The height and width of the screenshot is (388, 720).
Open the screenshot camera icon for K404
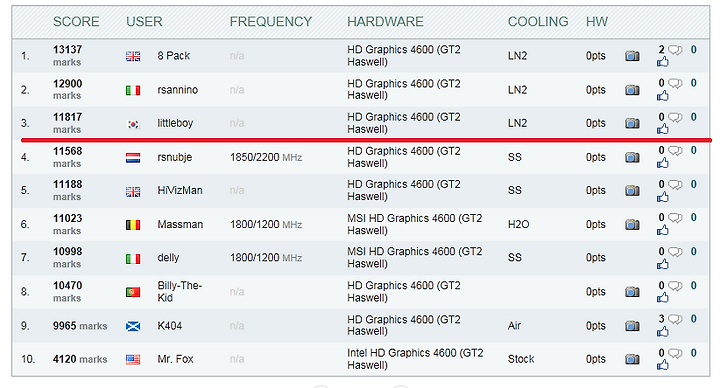point(632,326)
